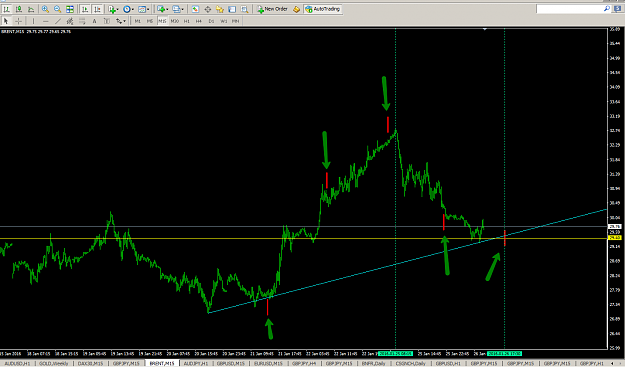Viewport: 625px width, 367px height.
Task: Click the New Order button
Action: [x=273, y=9]
